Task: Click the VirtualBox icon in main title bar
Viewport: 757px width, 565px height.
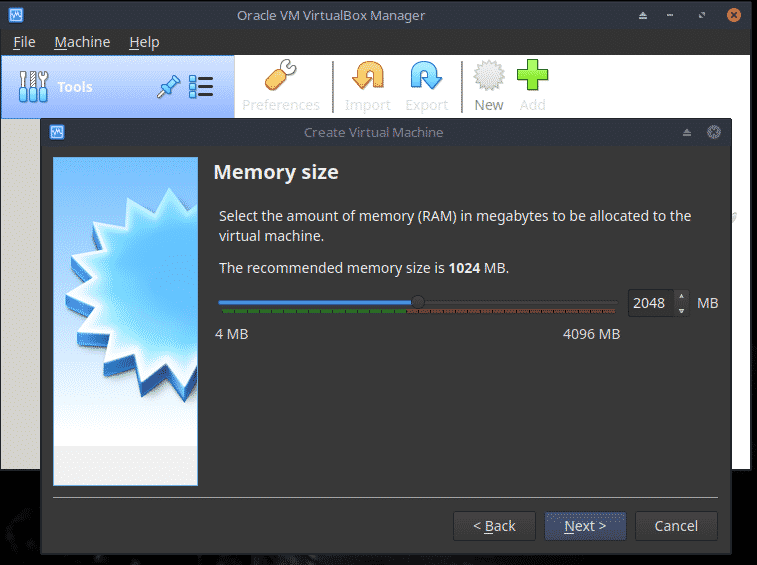Action: (16, 15)
